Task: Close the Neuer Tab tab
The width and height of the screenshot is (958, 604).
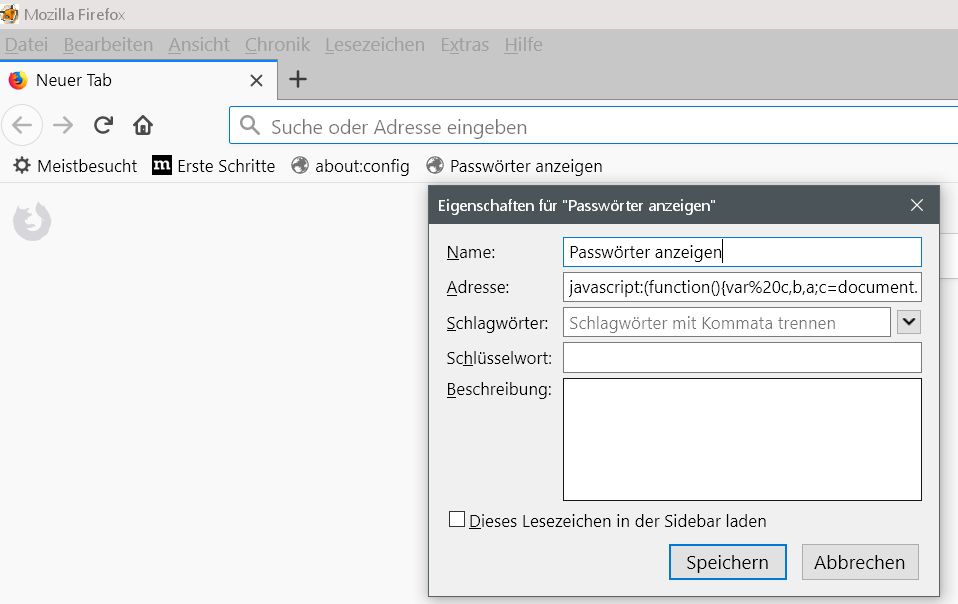Action: point(257,80)
